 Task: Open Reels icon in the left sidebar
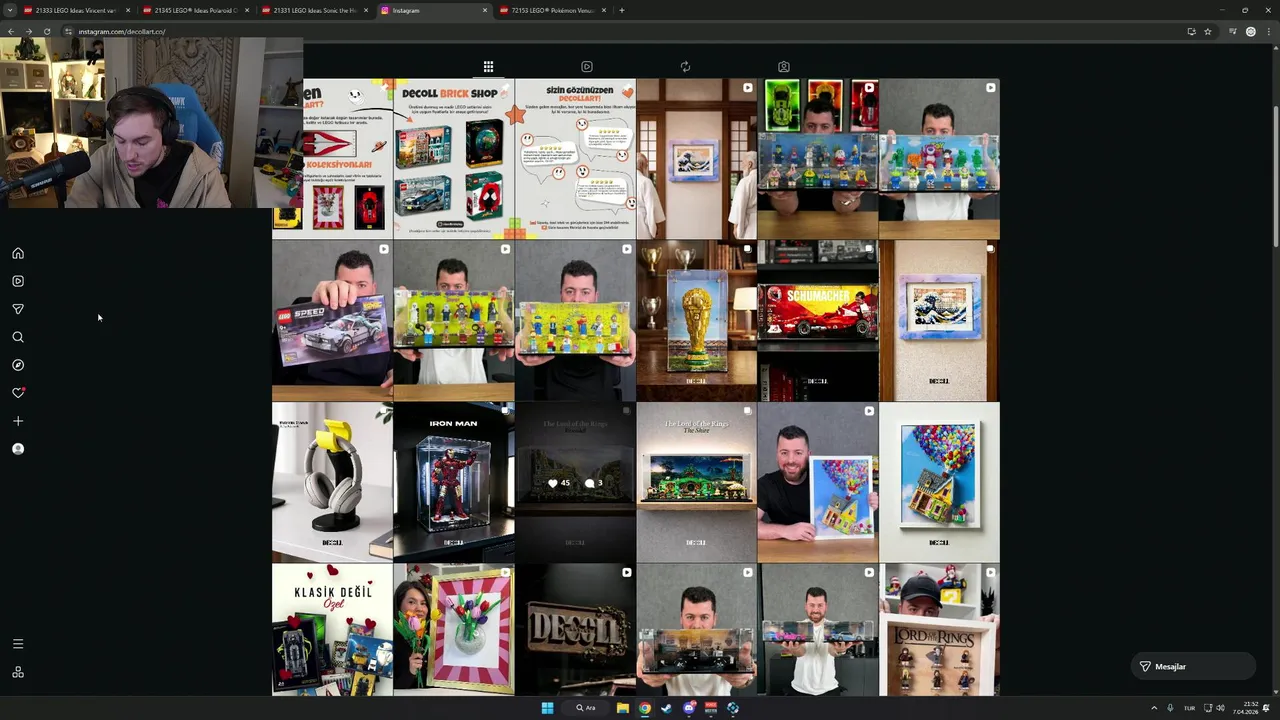18,281
